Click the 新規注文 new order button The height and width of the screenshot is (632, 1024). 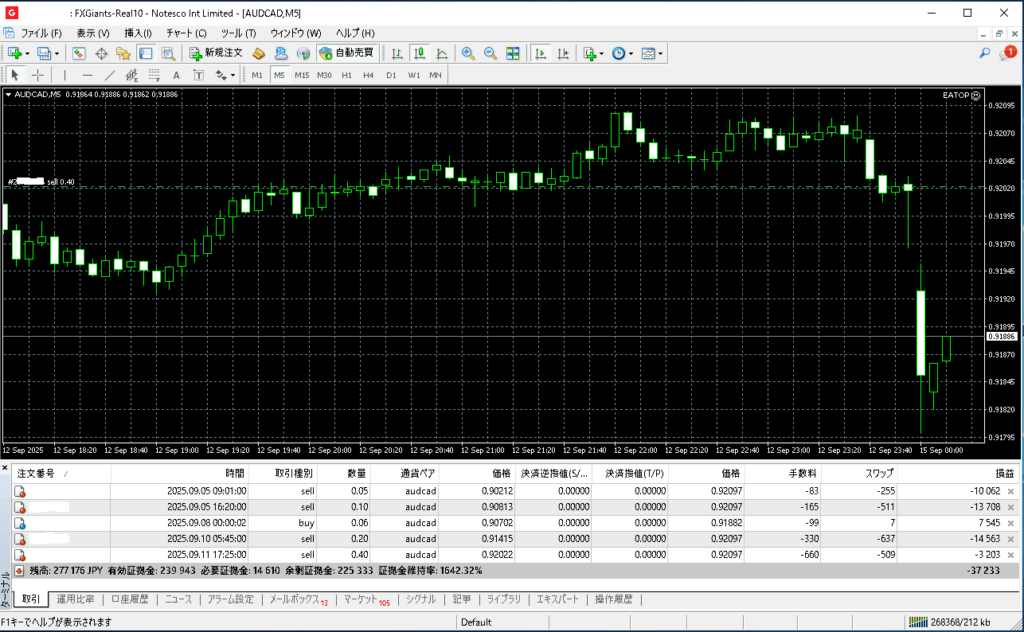[216, 53]
